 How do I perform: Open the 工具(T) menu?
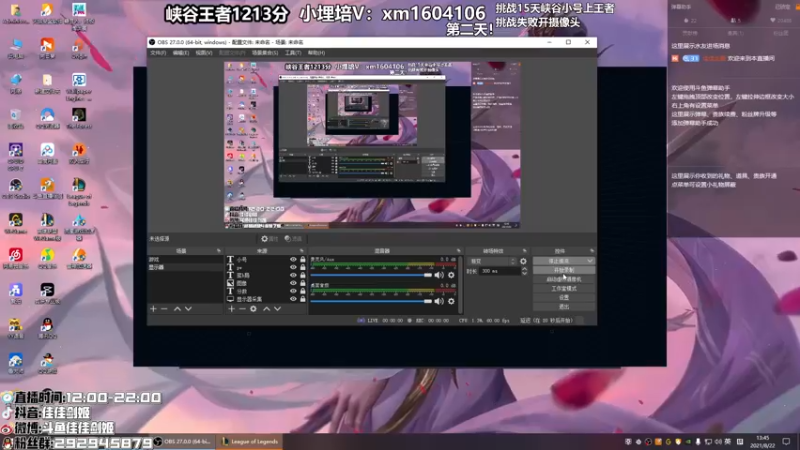pyautogui.click(x=293, y=53)
